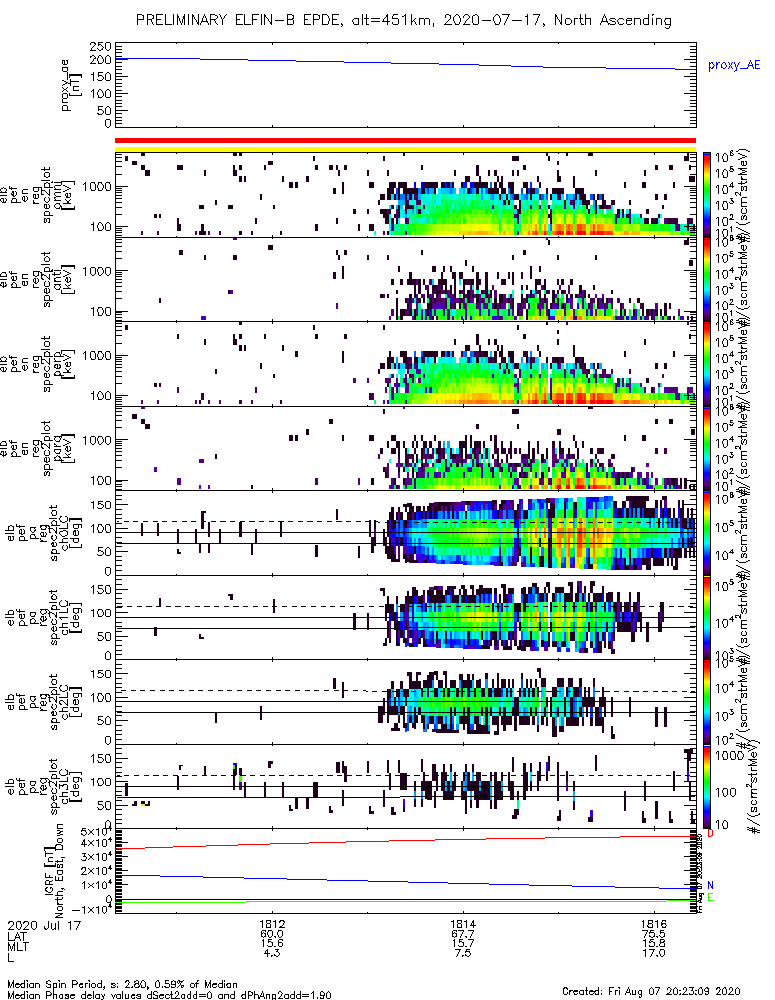The width and height of the screenshot is (775, 1000).
Task: Select the blue 'proxy_AE' legend label
Action: [734, 65]
